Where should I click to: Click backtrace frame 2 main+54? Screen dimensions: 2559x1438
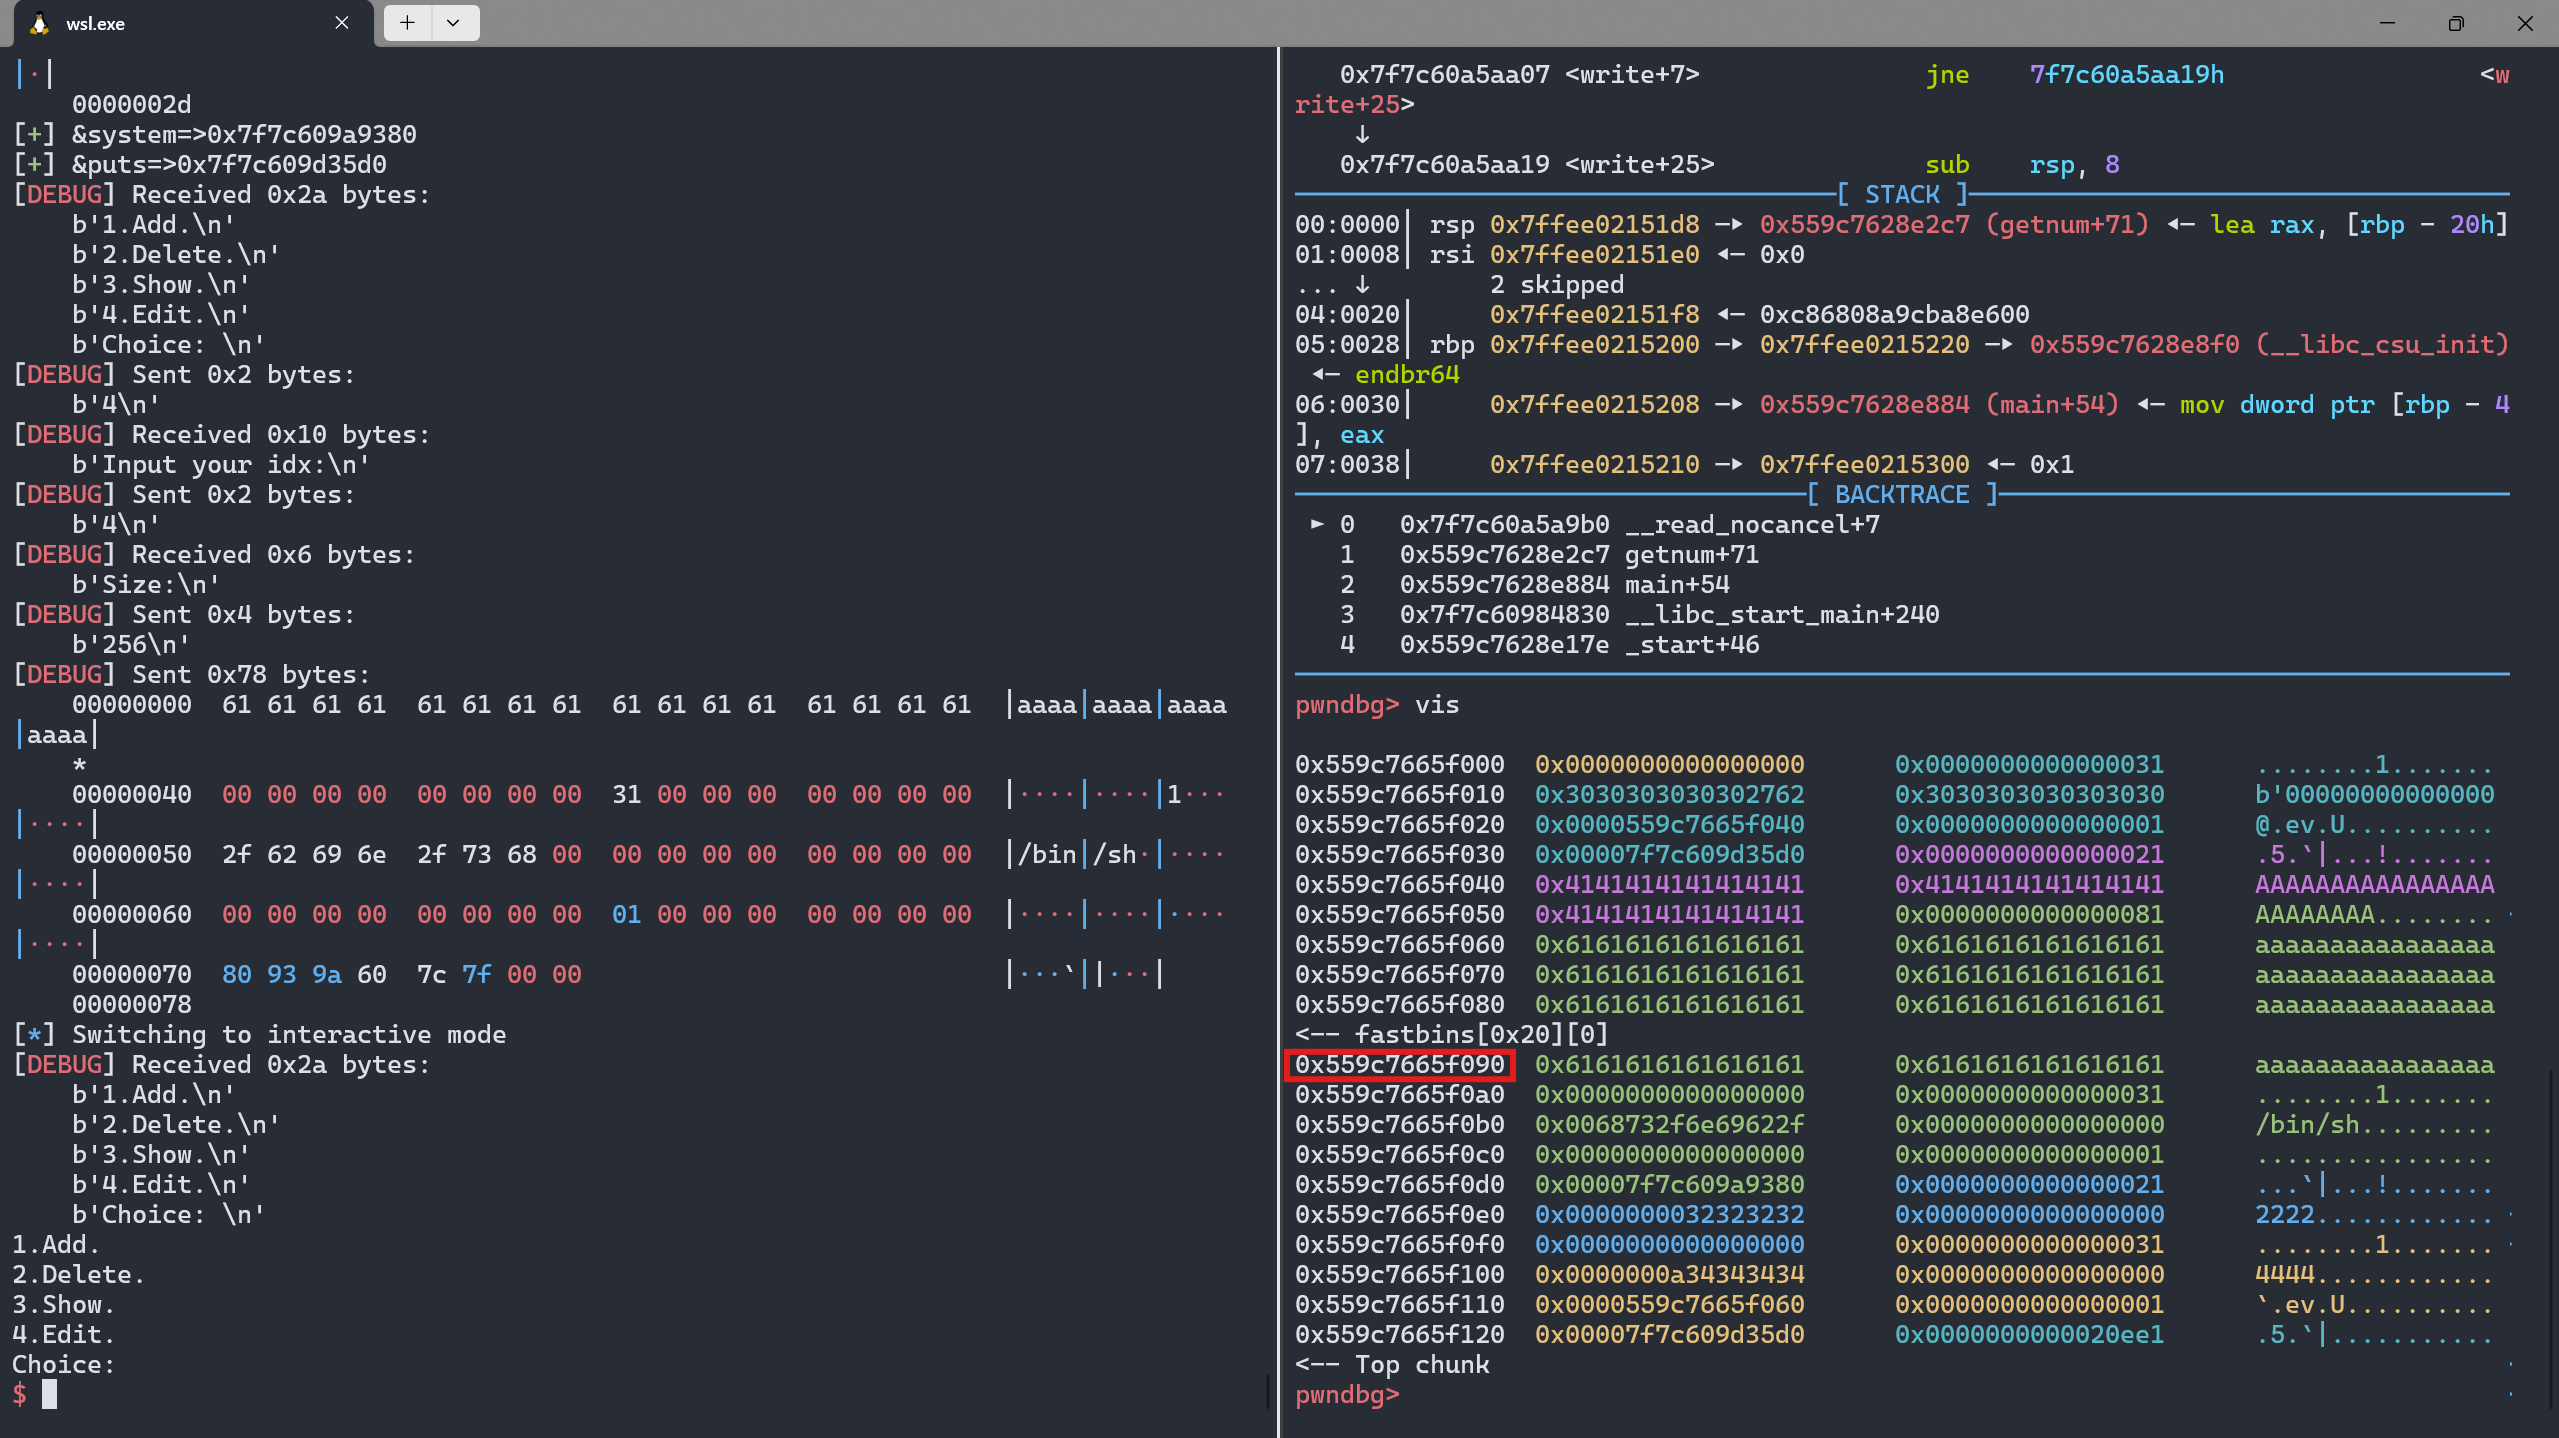click(1535, 584)
